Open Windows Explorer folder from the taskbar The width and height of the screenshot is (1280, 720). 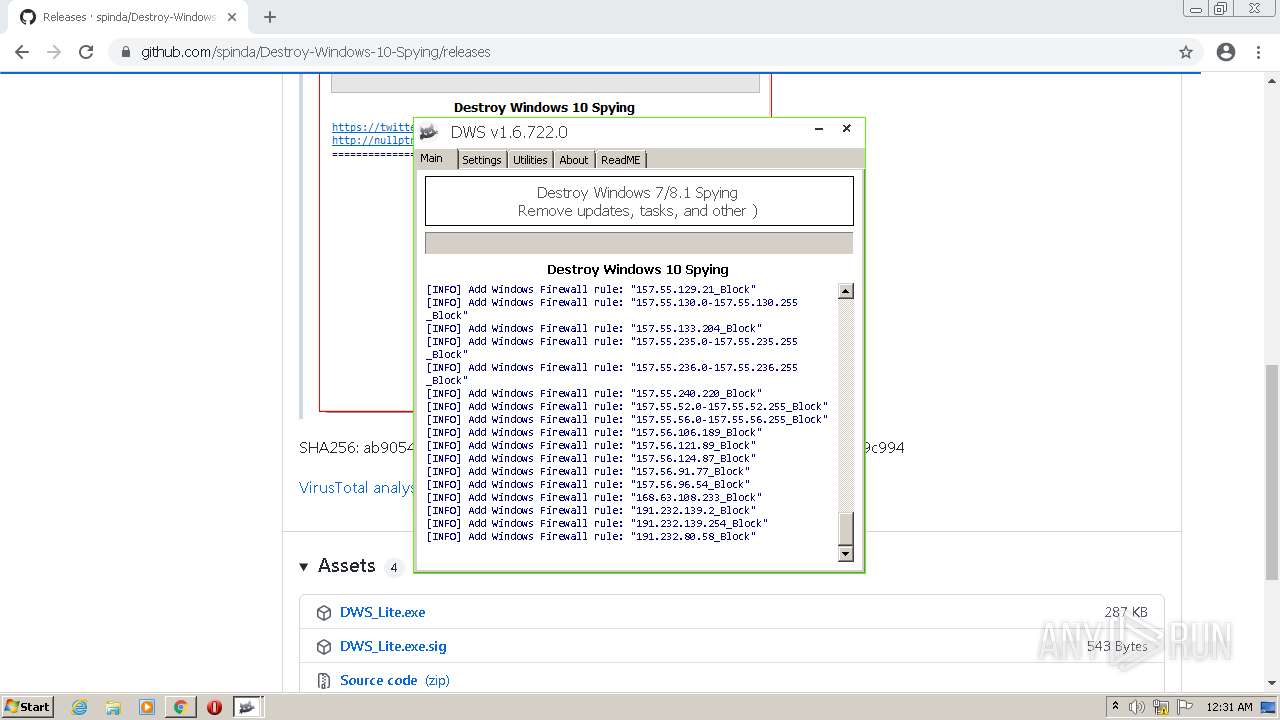coord(113,707)
